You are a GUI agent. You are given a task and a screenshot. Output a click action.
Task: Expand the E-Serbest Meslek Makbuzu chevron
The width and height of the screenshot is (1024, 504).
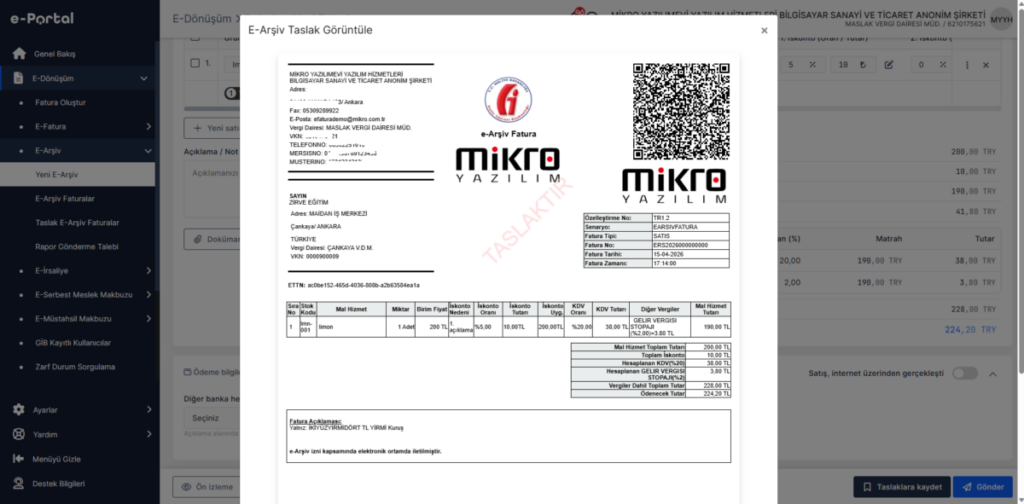point(149,294)
